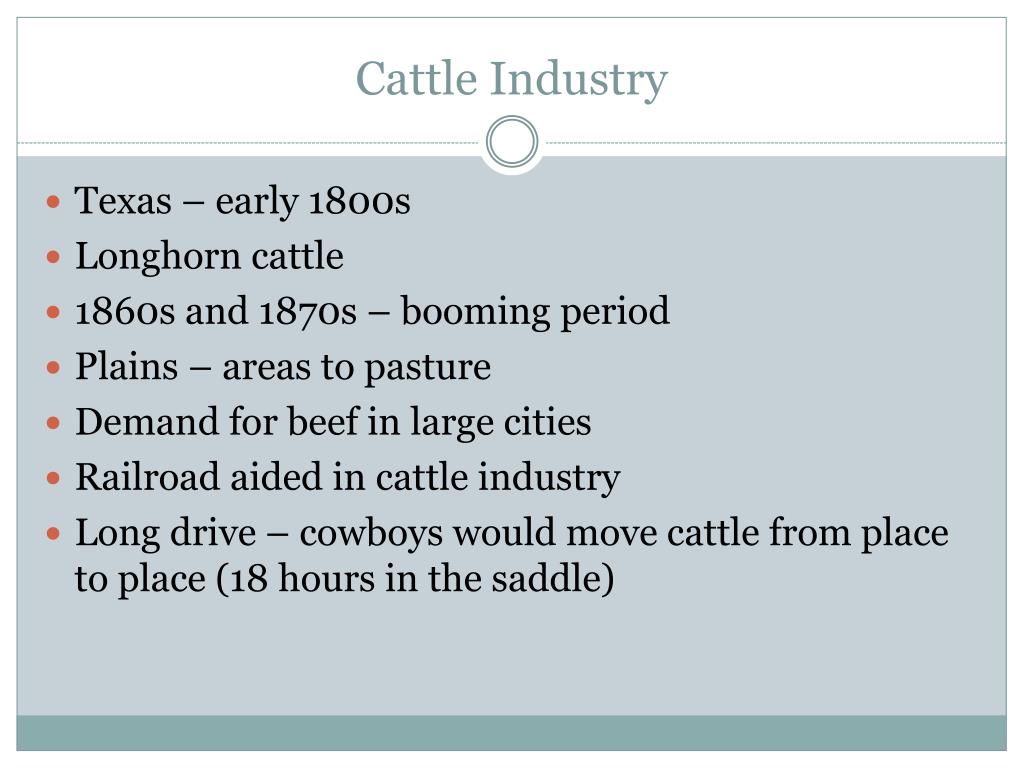
Task: Click the bullet dot before 1860s and 1870s
Action: pyautogui.click(x=54, y=312)
